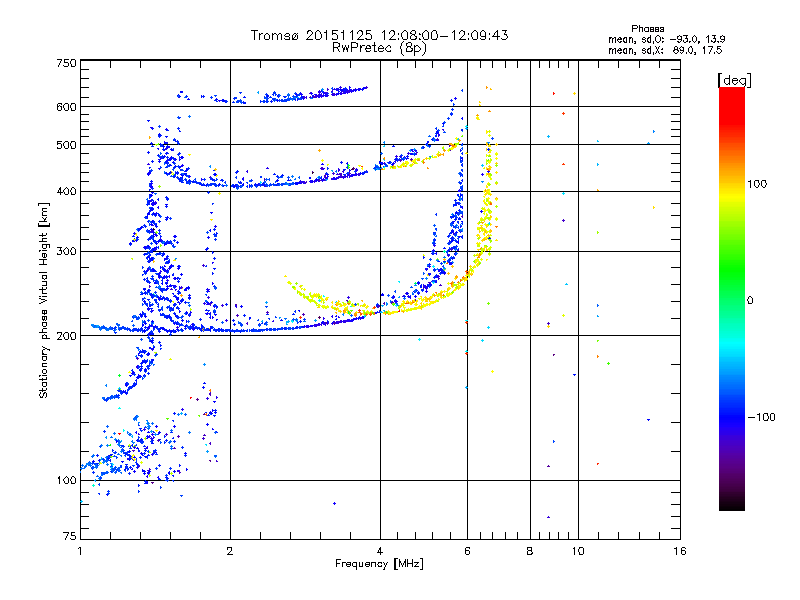Click x-axis tick label '10'
Image resolution: width=800 pixels, height=600 pixels.
point(578,551)
